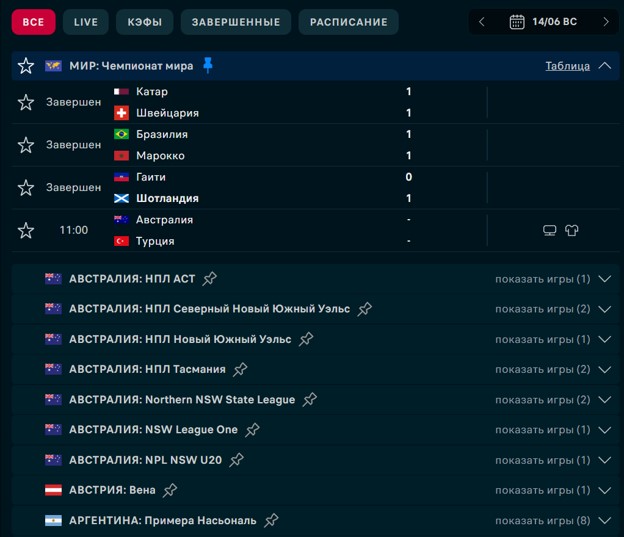The height and width of the screenshot is (537, 624).
Task: Star the Бразилия vs Марокко match
Action: 26,145
